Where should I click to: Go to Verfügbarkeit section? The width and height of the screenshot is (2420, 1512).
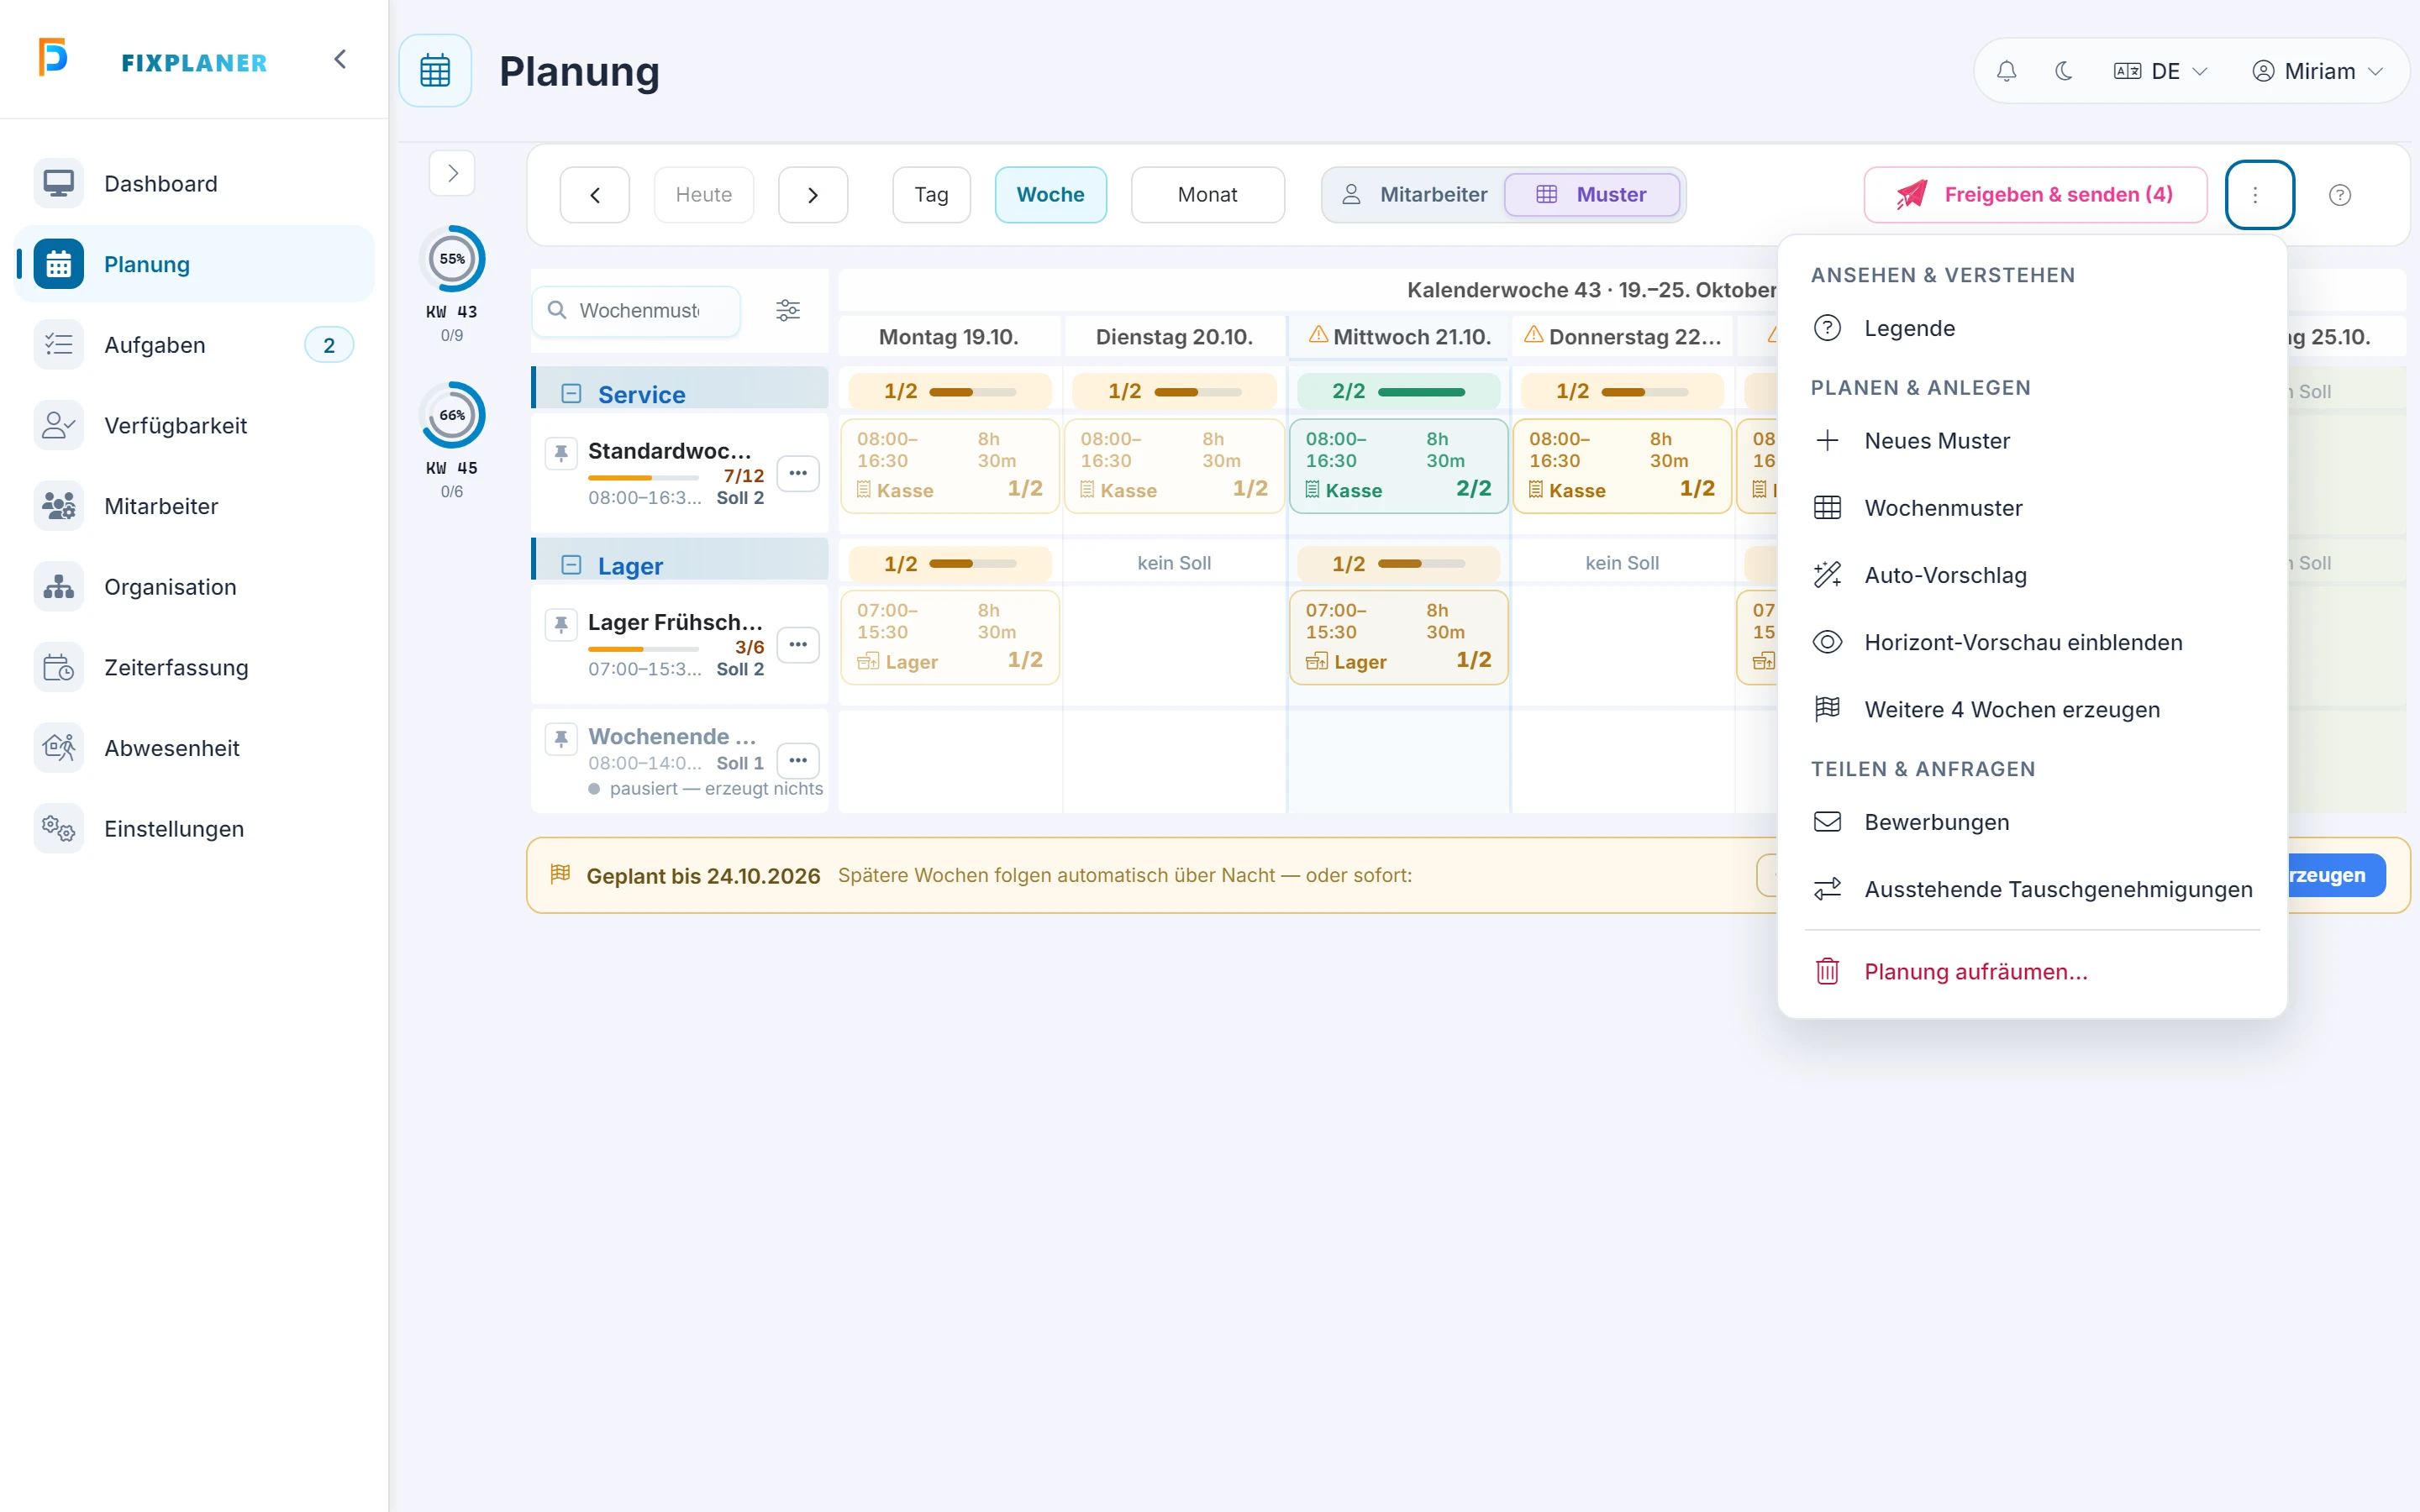pyautogui.click(x=195, y=426)
